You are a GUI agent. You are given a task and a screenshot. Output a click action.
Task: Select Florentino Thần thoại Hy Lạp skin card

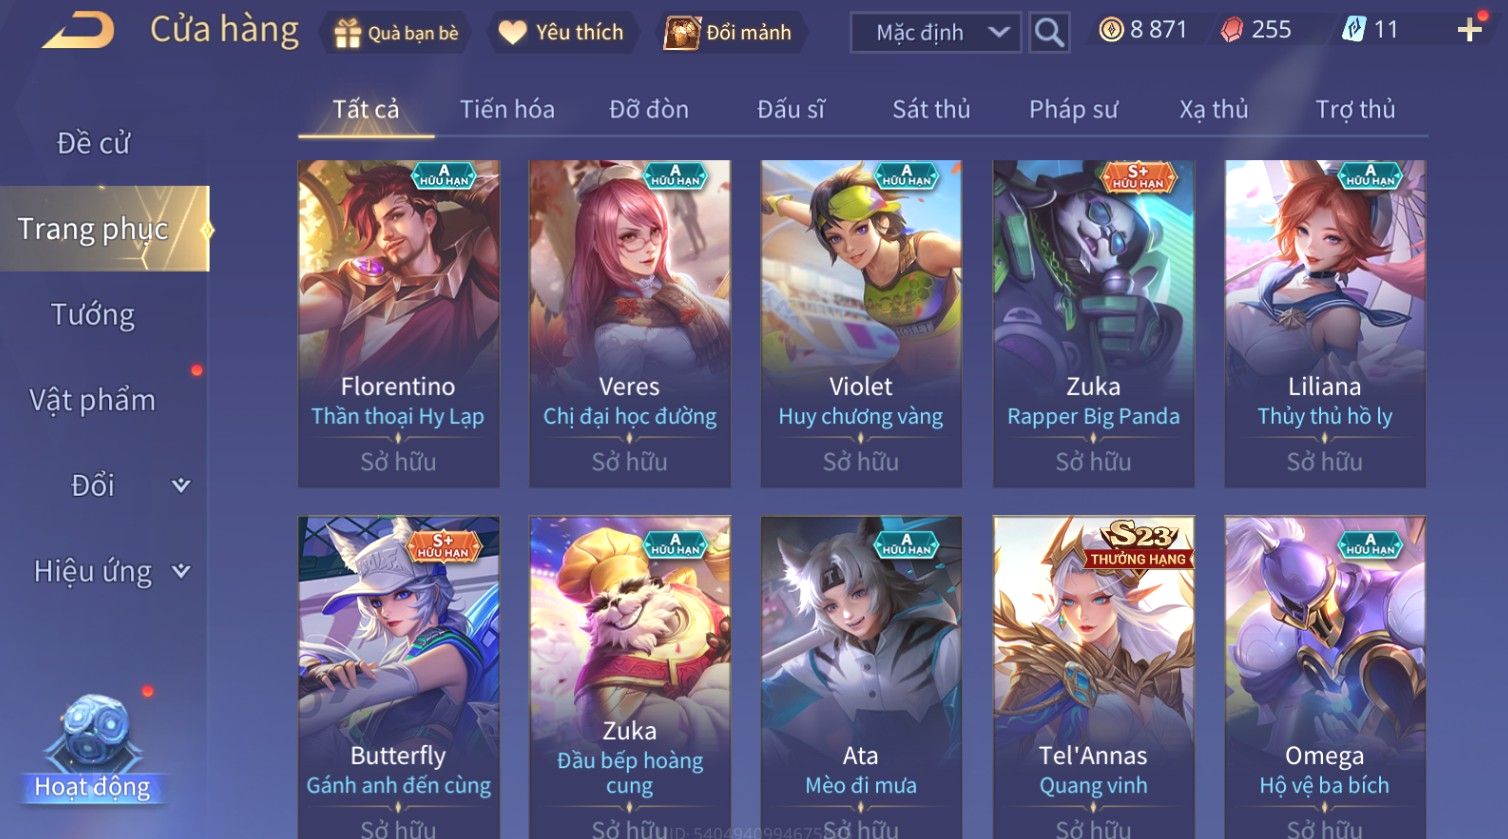[398, 324]
